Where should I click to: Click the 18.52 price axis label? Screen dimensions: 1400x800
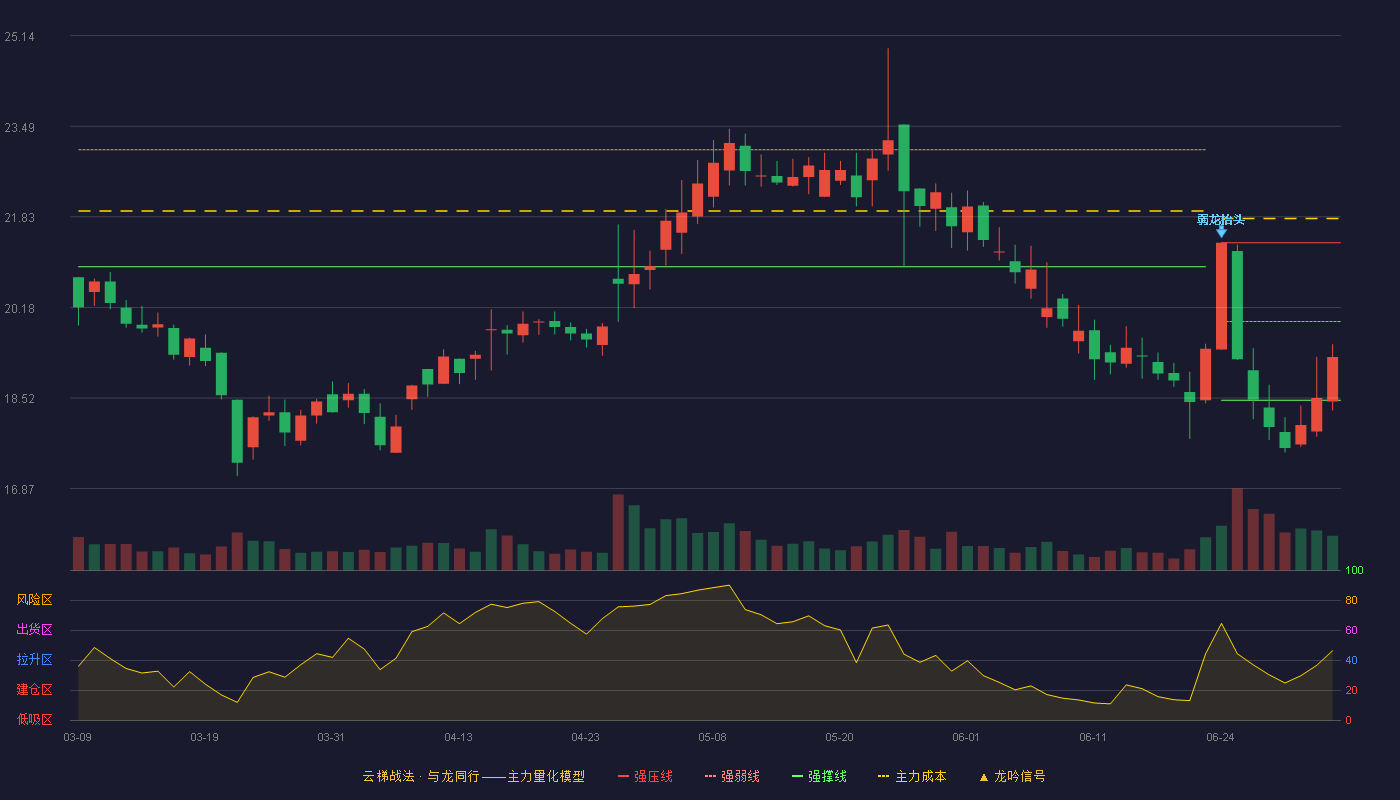(19, 399)
